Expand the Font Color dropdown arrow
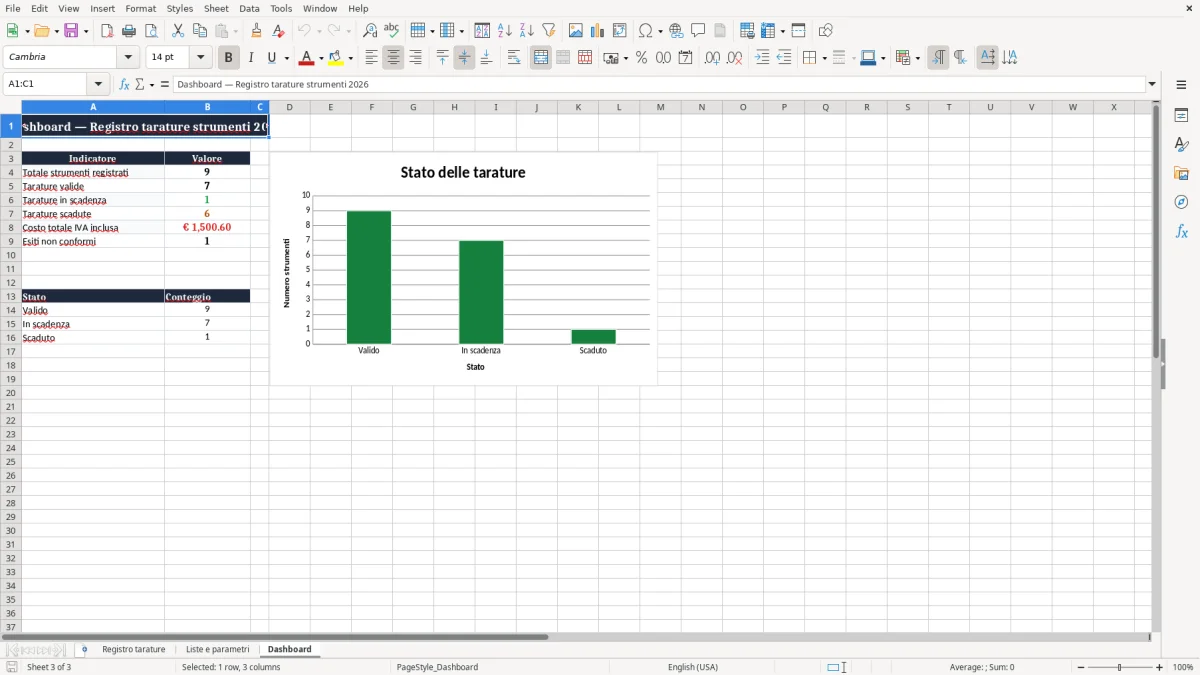 [x=321, y=58]
